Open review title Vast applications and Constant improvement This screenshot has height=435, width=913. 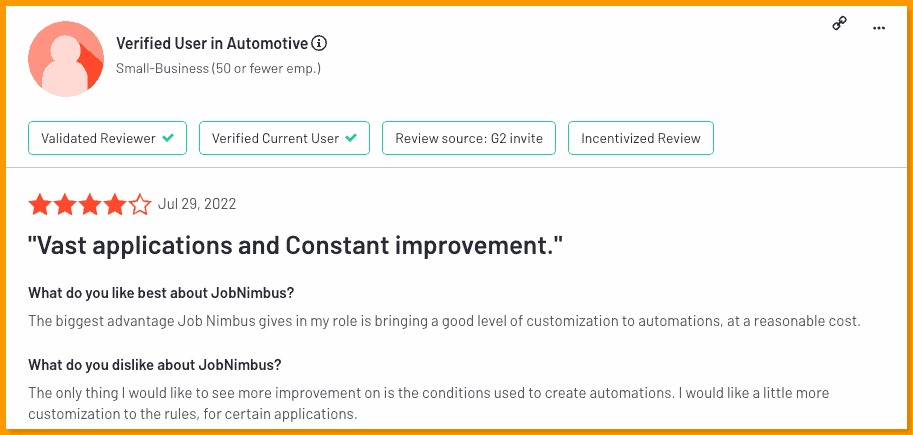click(x=296, y=247)
